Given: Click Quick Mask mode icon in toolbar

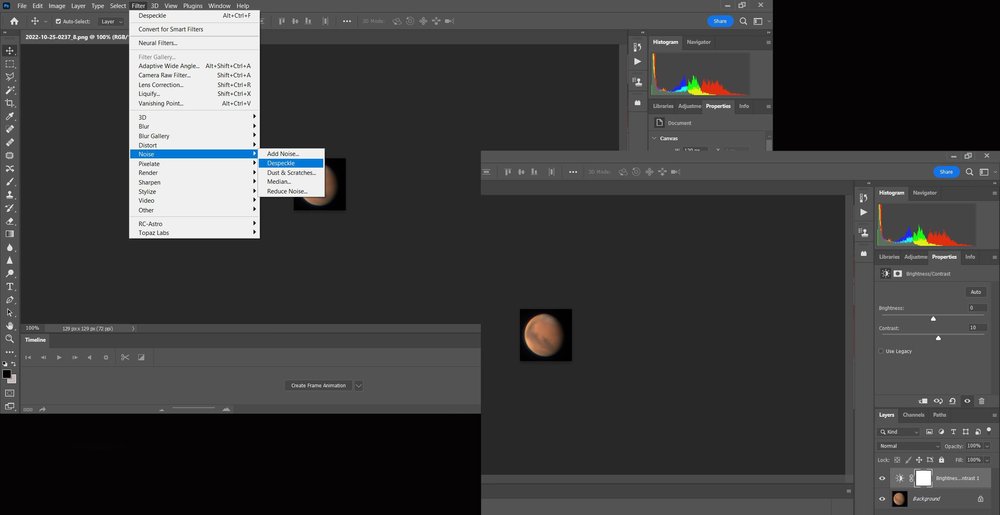Looking at the screenshot, I should [10, 393].
